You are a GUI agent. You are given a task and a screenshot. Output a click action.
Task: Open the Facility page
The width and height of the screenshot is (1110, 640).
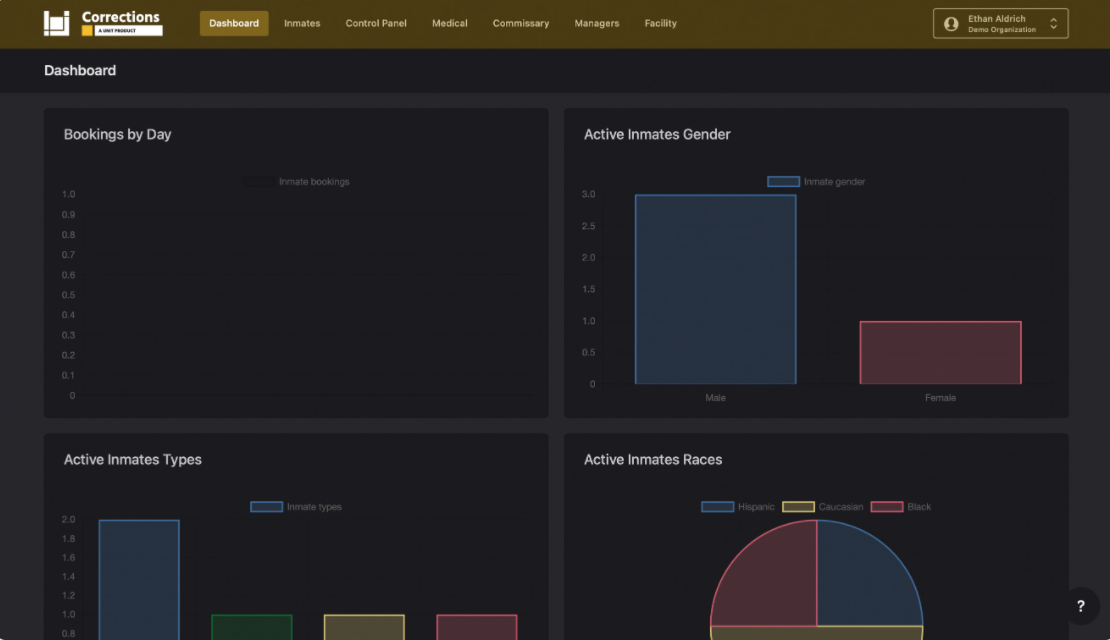tap(660, 23)
